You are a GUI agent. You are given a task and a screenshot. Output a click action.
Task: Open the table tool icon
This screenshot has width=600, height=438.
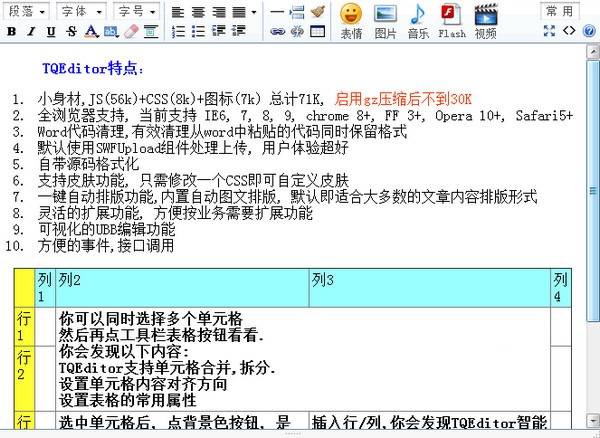click(x=318, y=31)
